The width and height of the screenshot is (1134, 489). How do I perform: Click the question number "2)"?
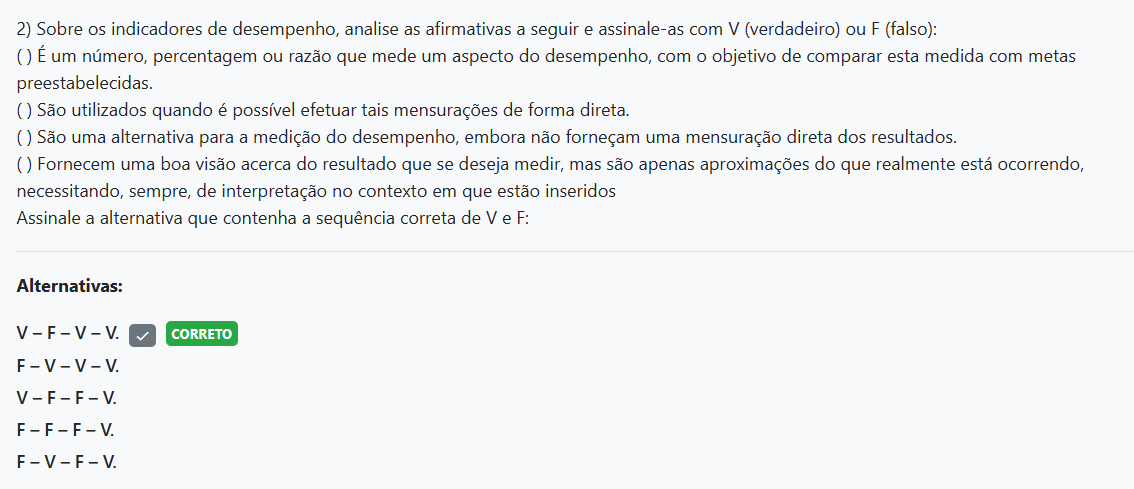(x=25, y=29)
